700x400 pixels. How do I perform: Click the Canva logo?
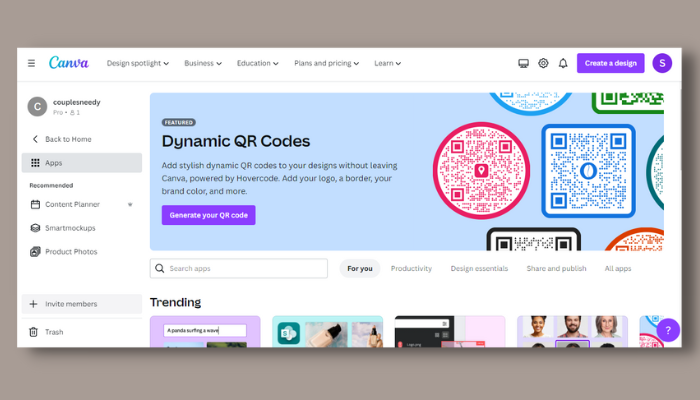(x=69, y=63)
